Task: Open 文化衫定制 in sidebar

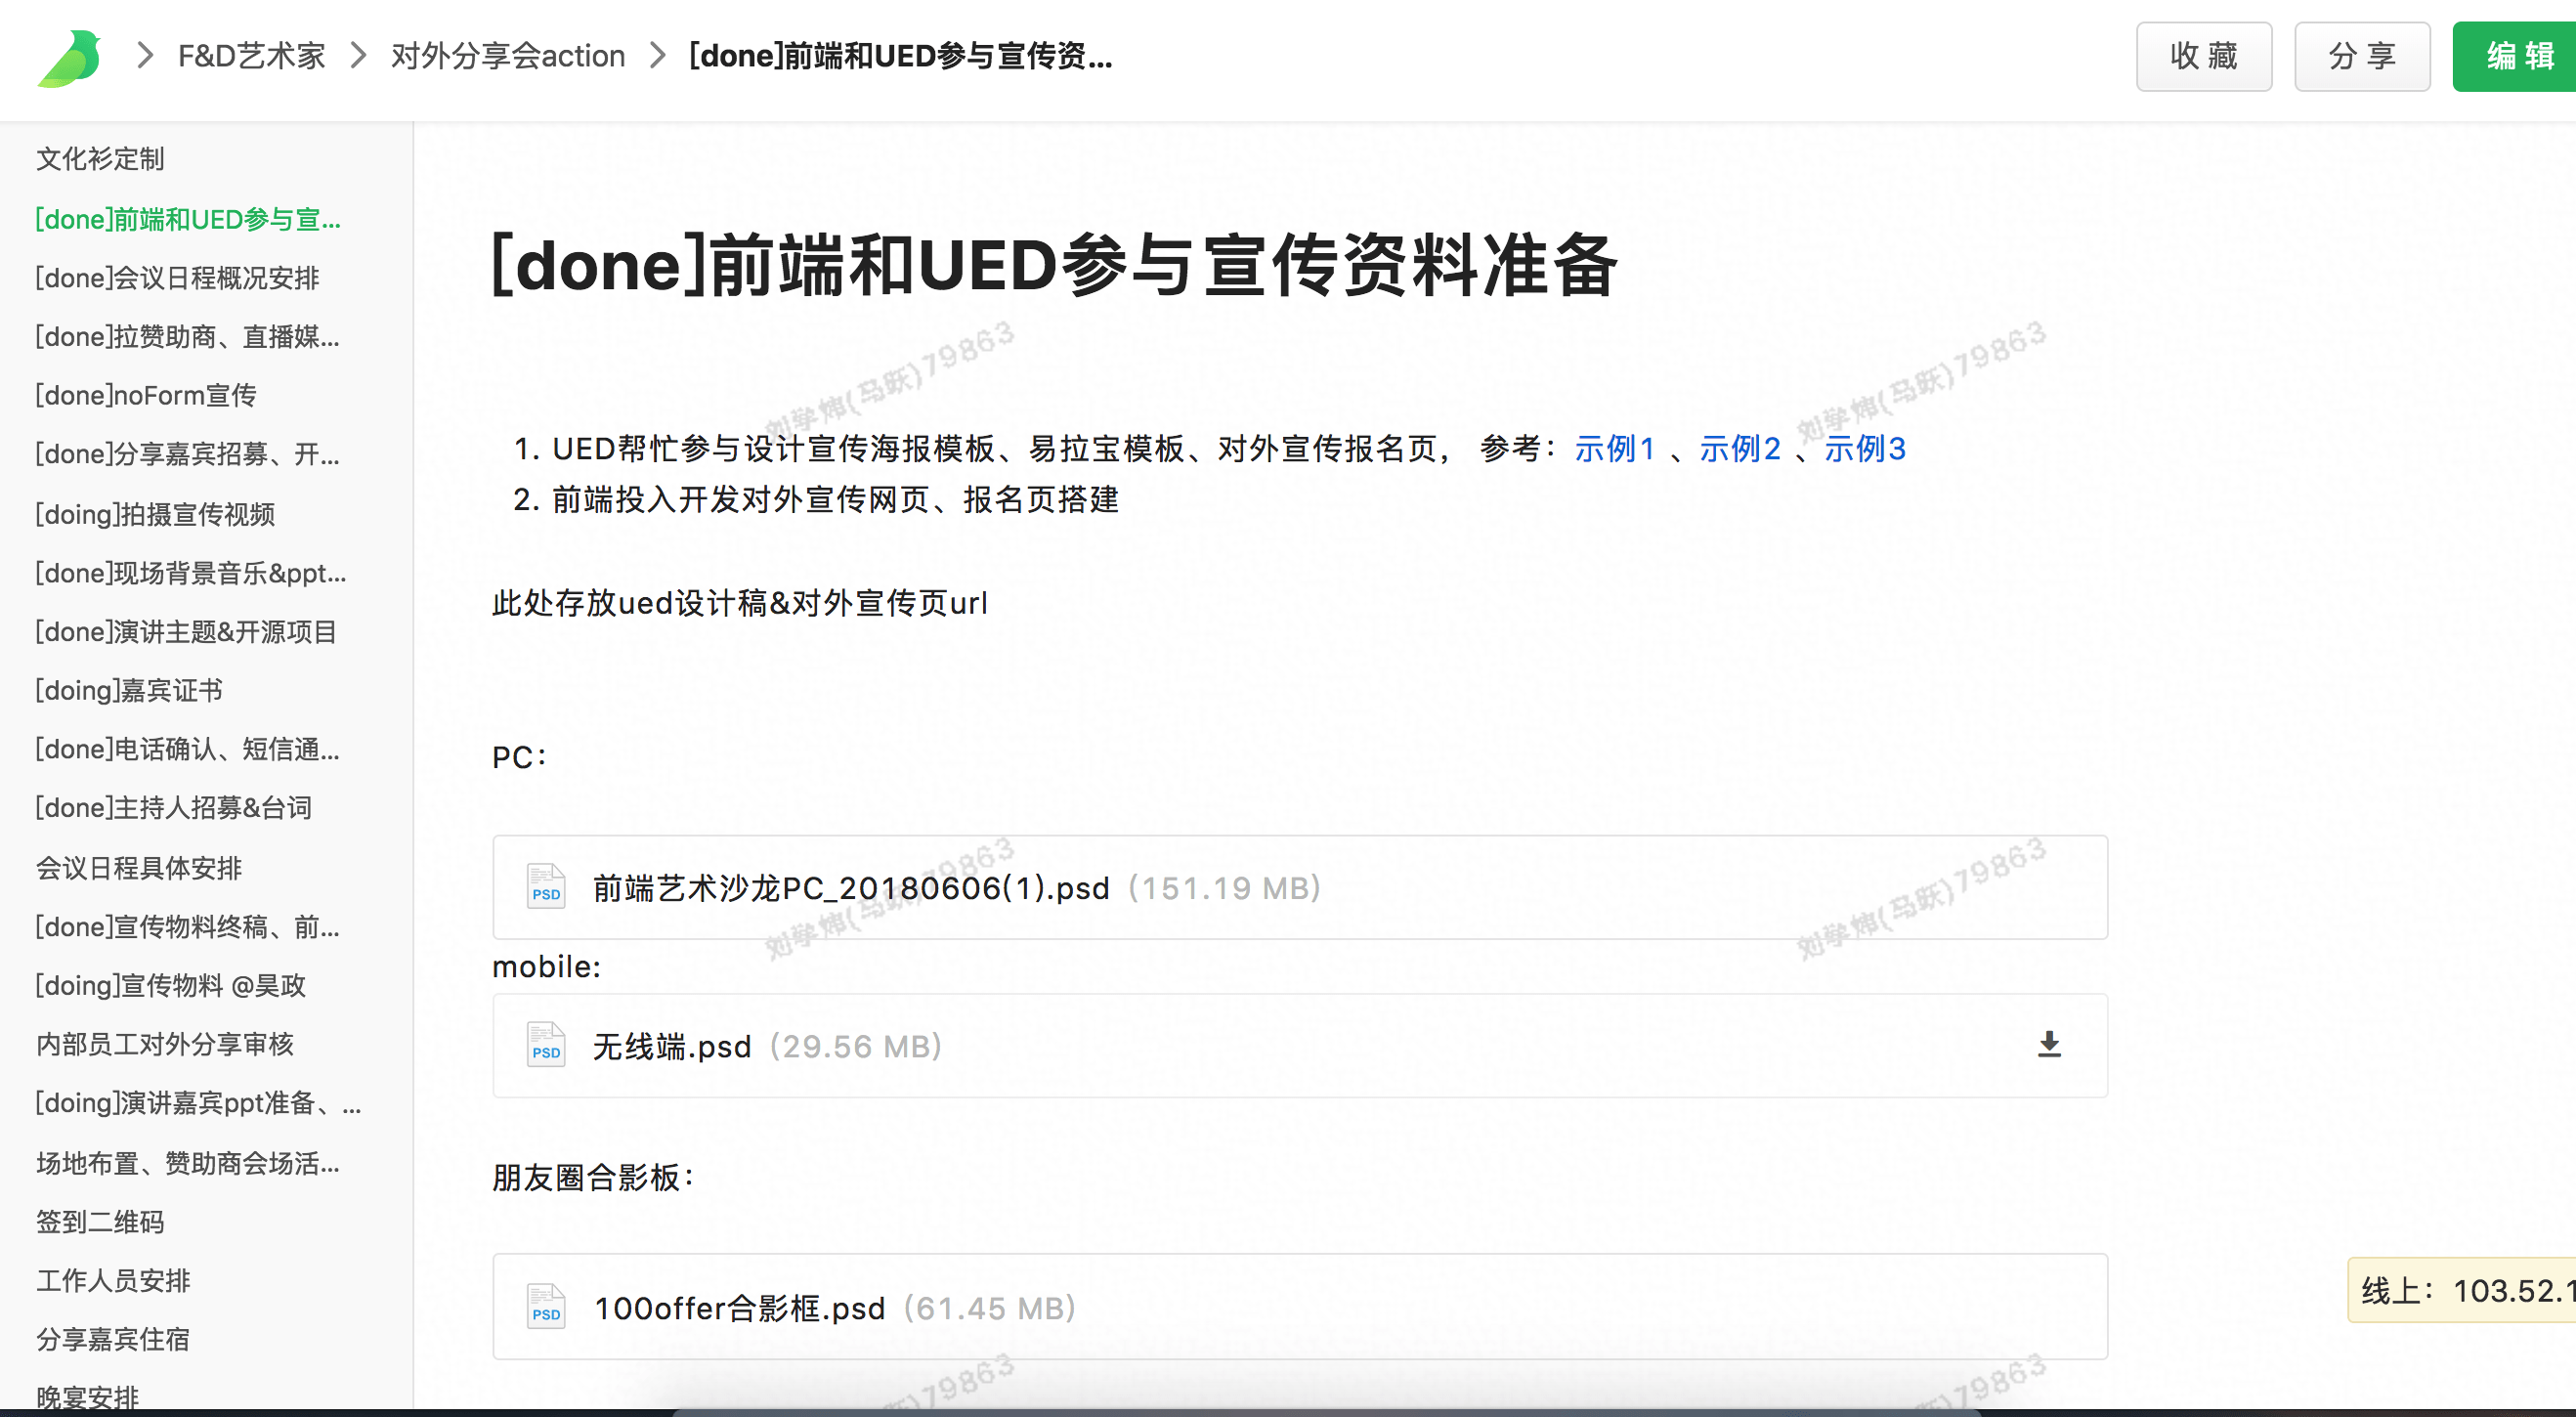Action: [x=100, y=158]
